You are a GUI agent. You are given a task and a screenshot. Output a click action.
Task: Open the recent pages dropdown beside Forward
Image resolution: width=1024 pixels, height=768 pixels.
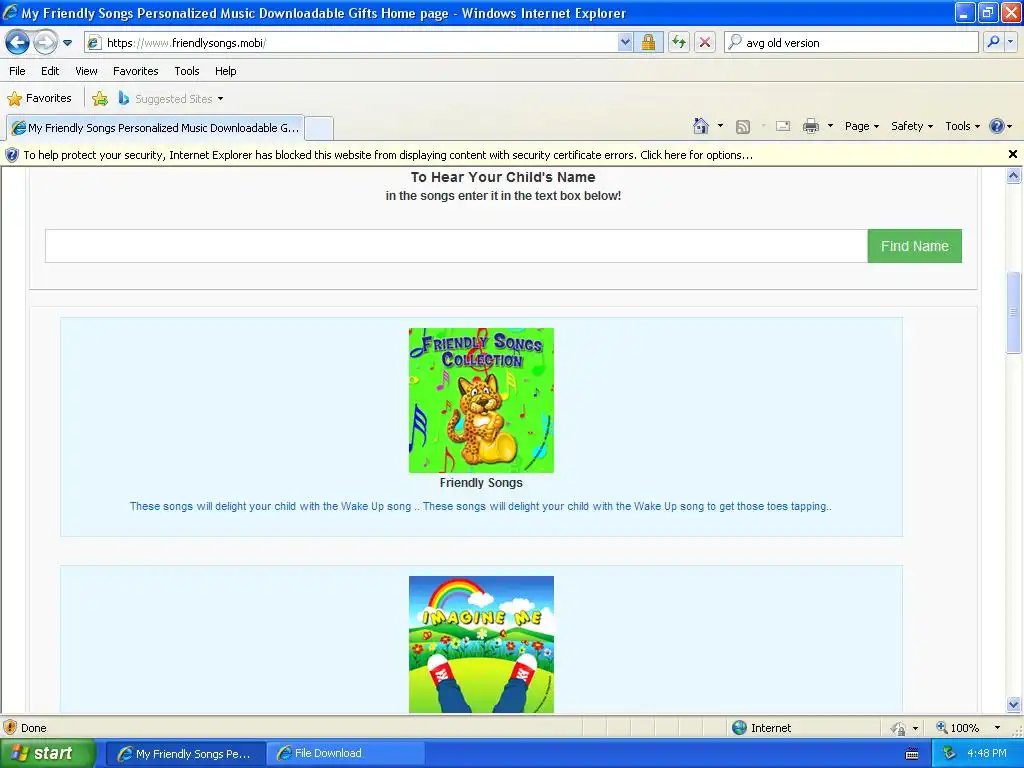(x=67, y=43)
